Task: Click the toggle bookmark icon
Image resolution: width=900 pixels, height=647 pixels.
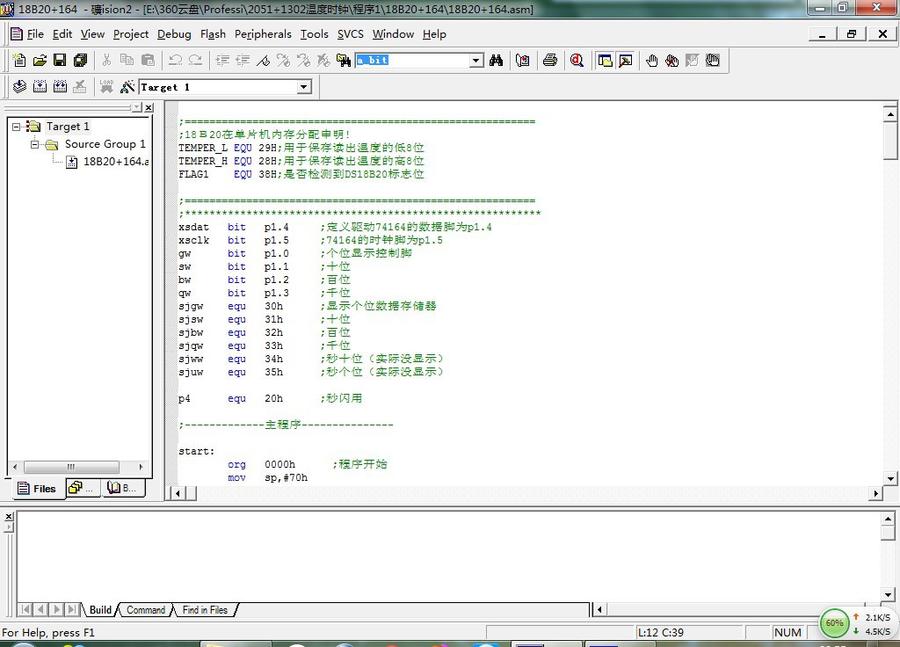Action: [x=262, y=60]
